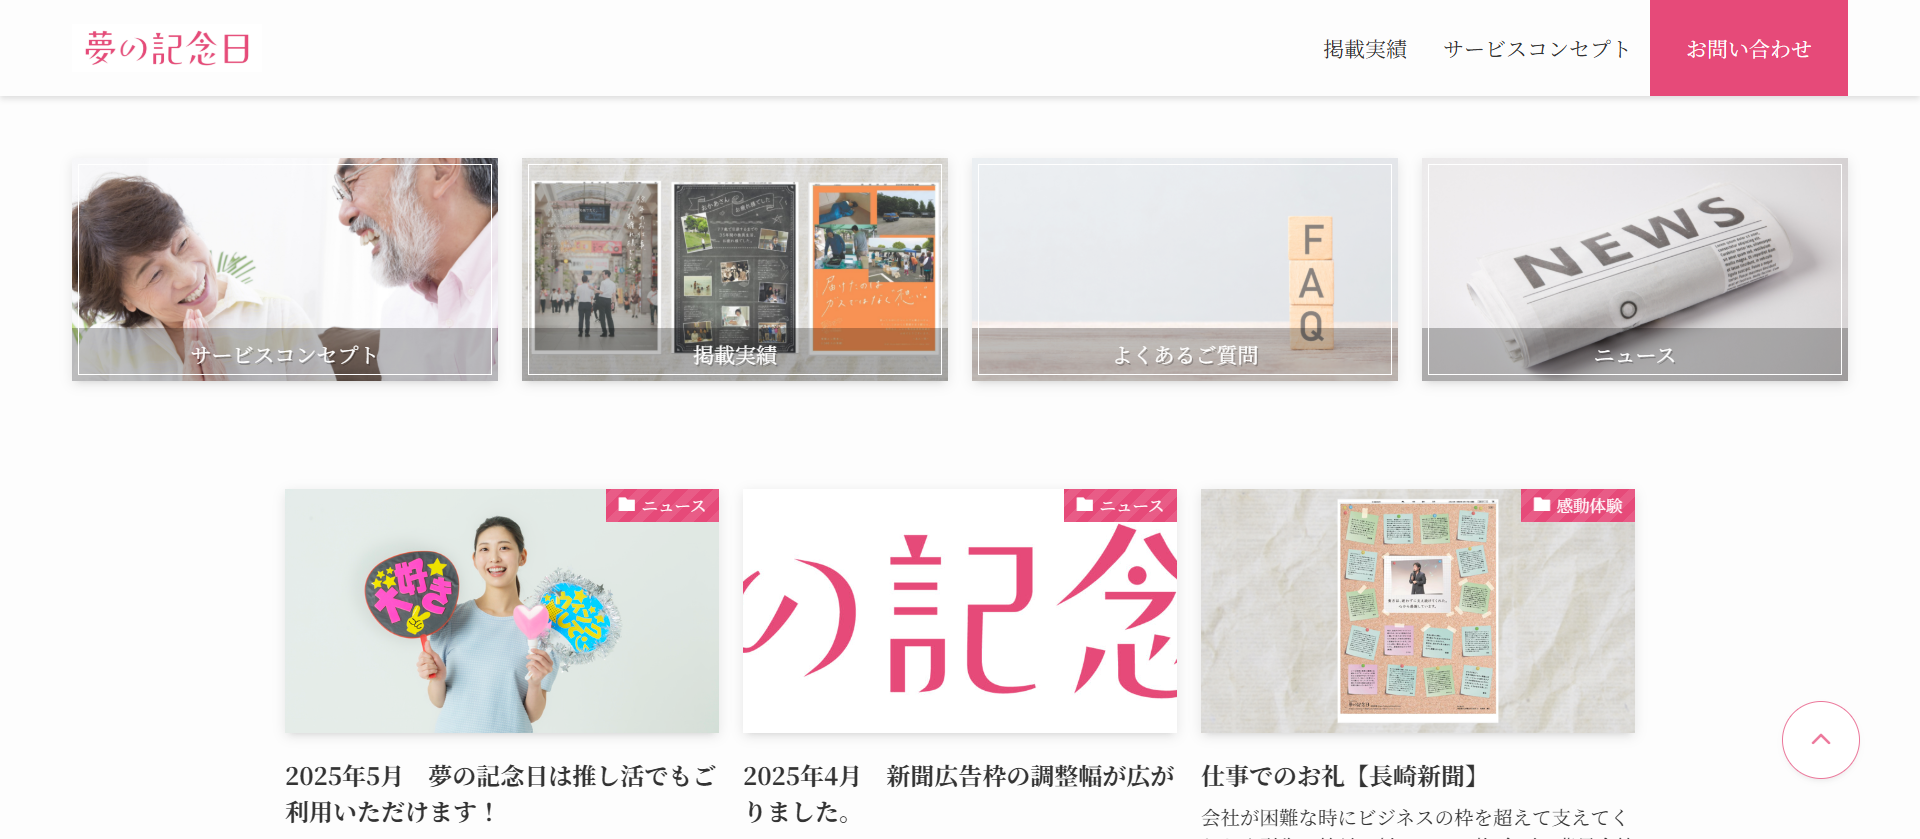Open サービスコンセプト in the top navigation

tap(1537, 49)
